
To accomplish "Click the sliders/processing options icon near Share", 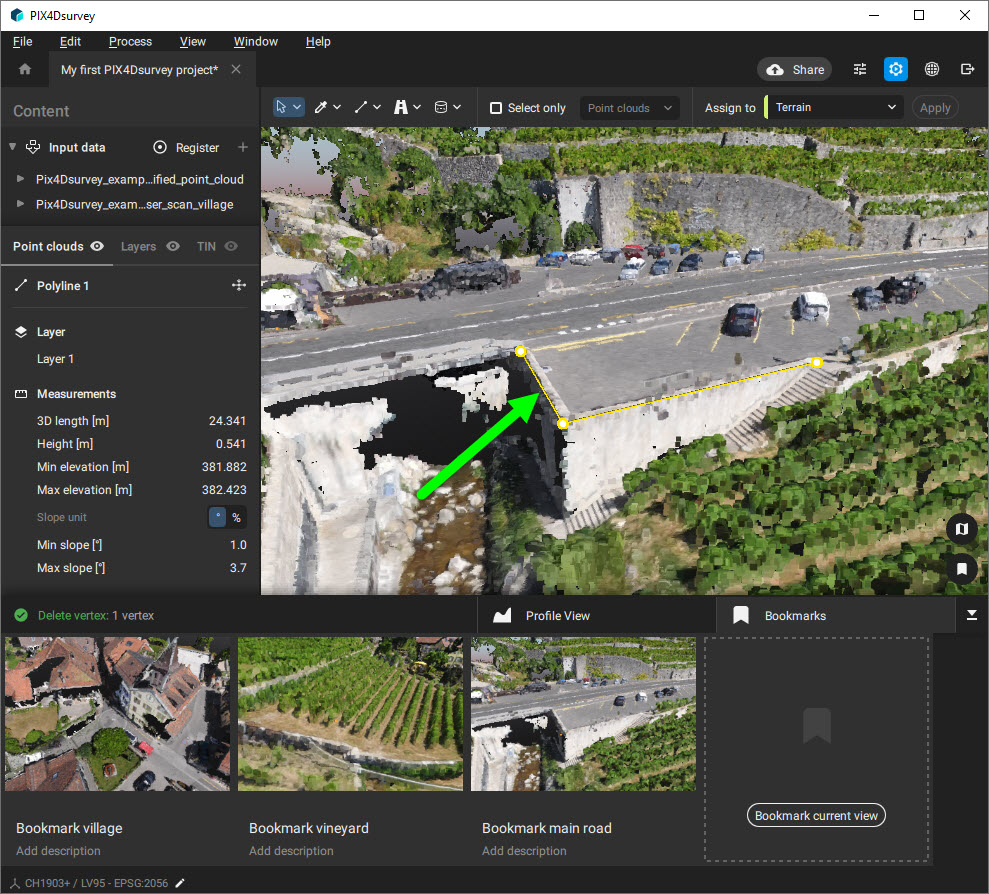I will click(859, 69).
